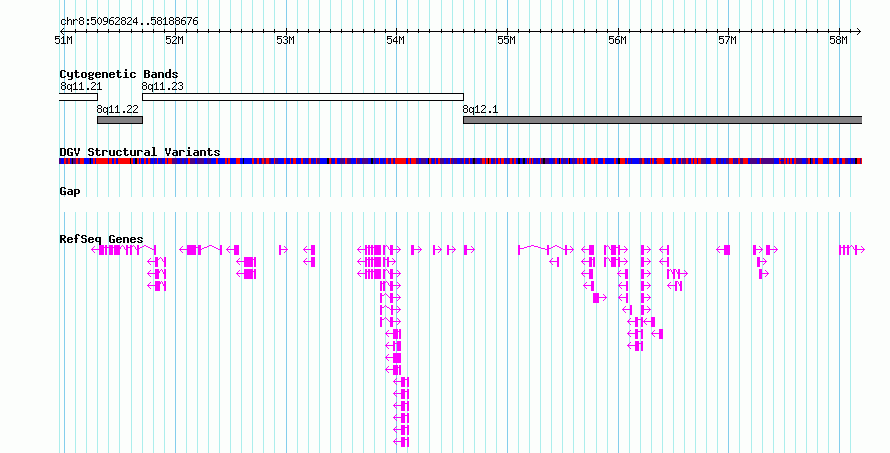
Task: Click the 8q11.21 band label
Action: point(81,86)
